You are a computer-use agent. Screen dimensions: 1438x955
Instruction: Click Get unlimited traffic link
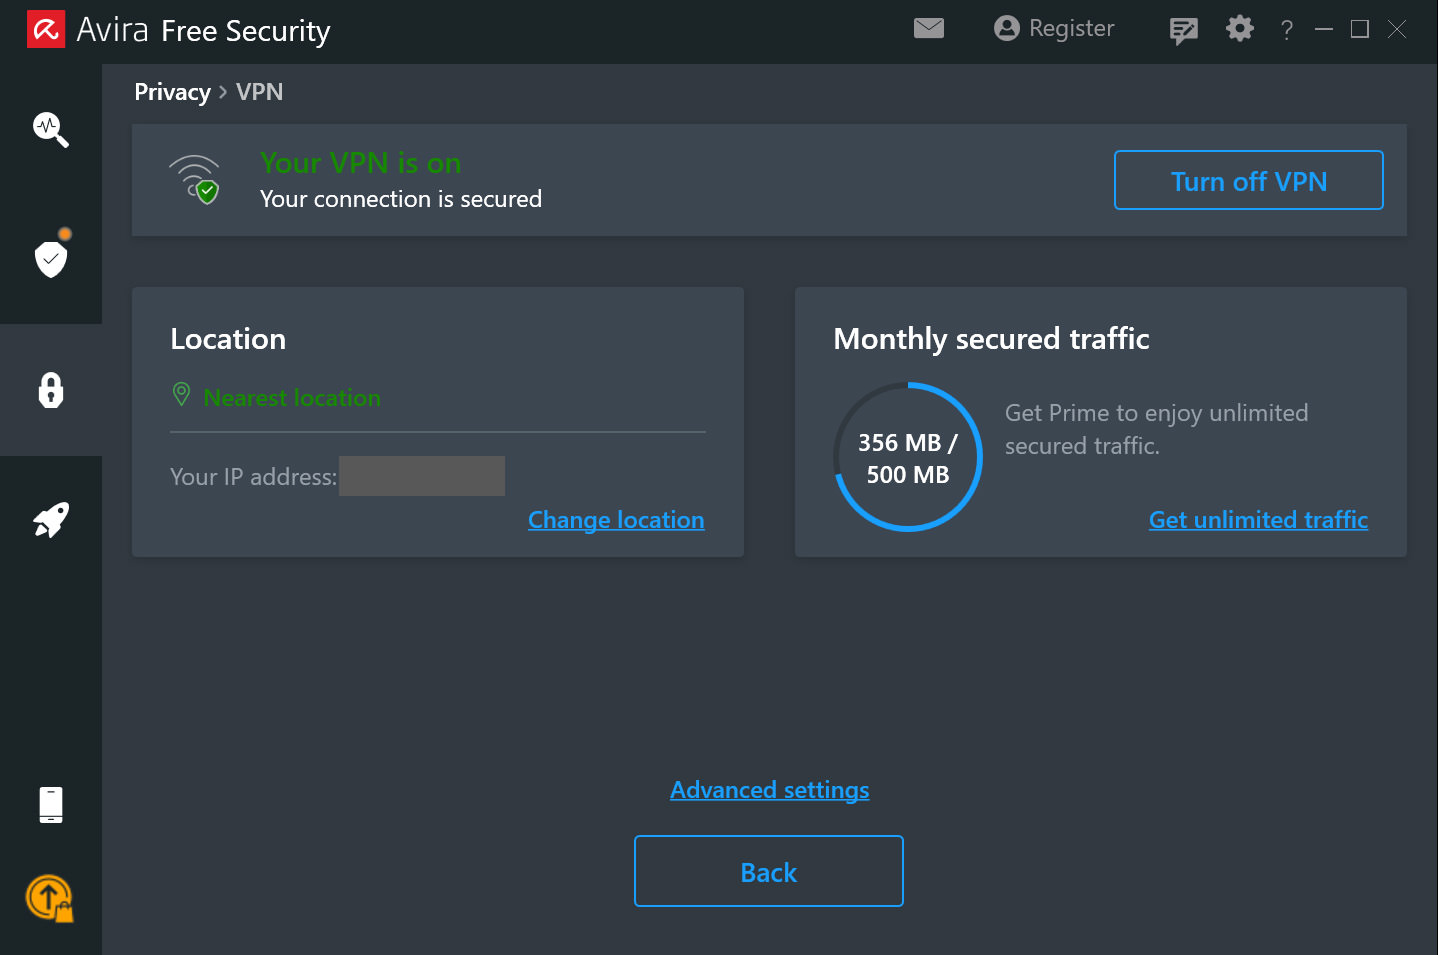pyautogui.click(x=1257, y=519)
